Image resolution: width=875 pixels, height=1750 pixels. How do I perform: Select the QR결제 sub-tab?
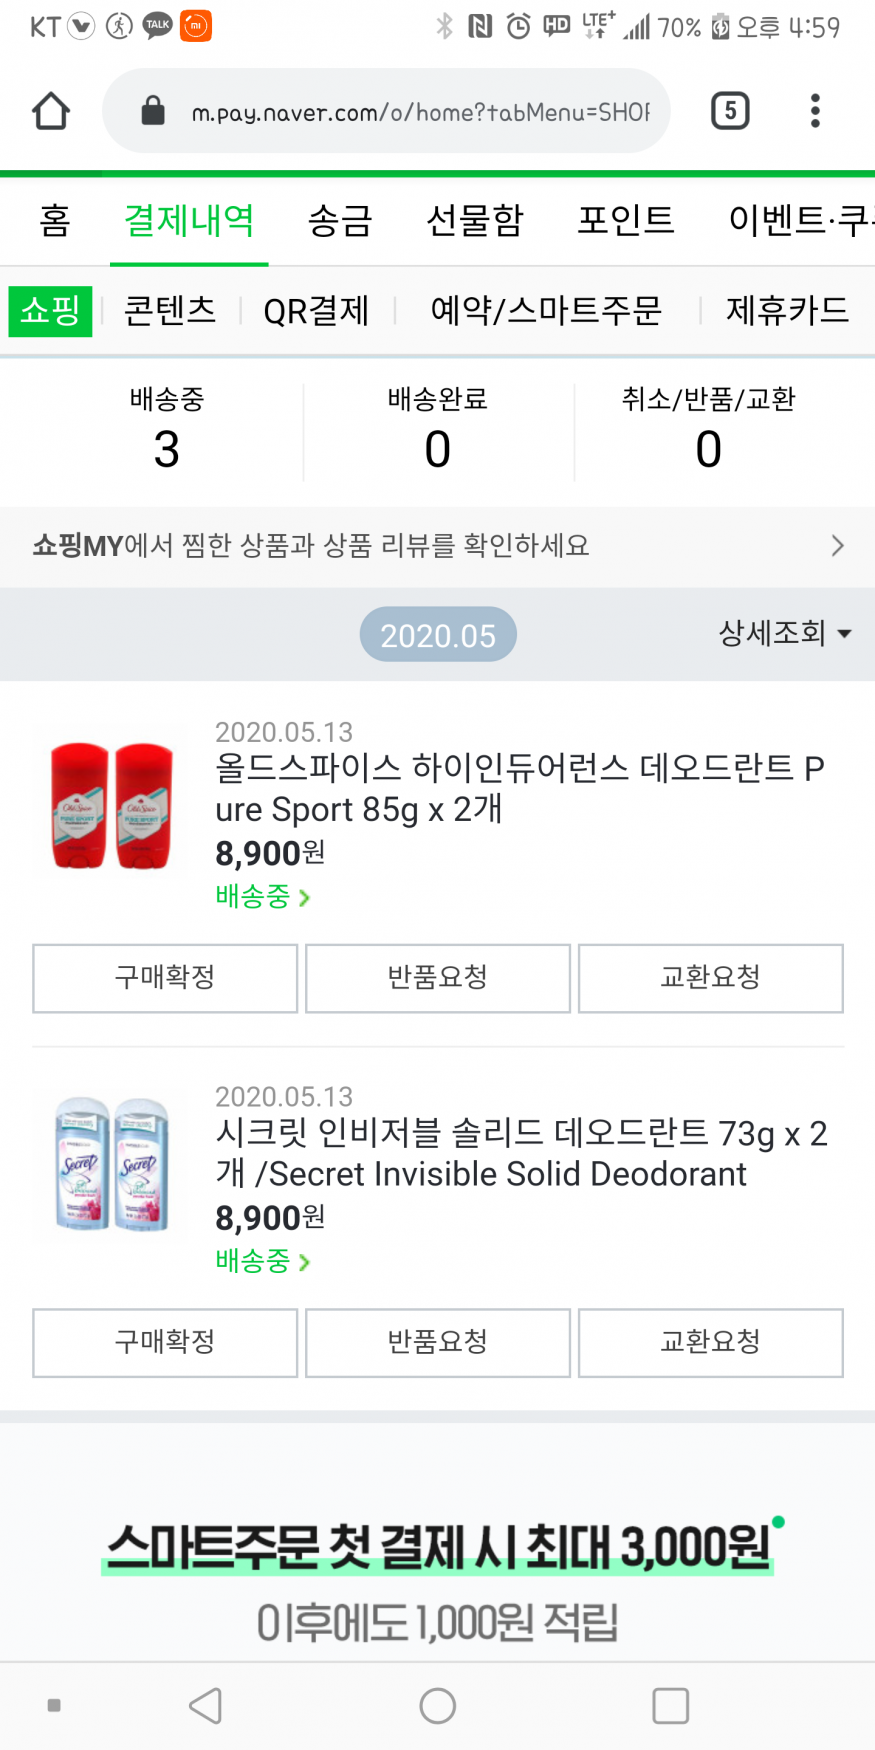pyautogui.click(x=316, y=311)
